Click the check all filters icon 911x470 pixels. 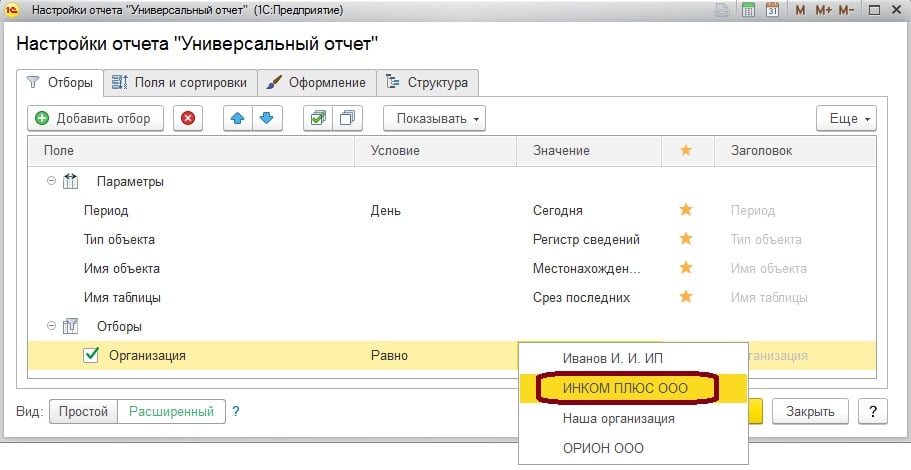pos(318,118)
